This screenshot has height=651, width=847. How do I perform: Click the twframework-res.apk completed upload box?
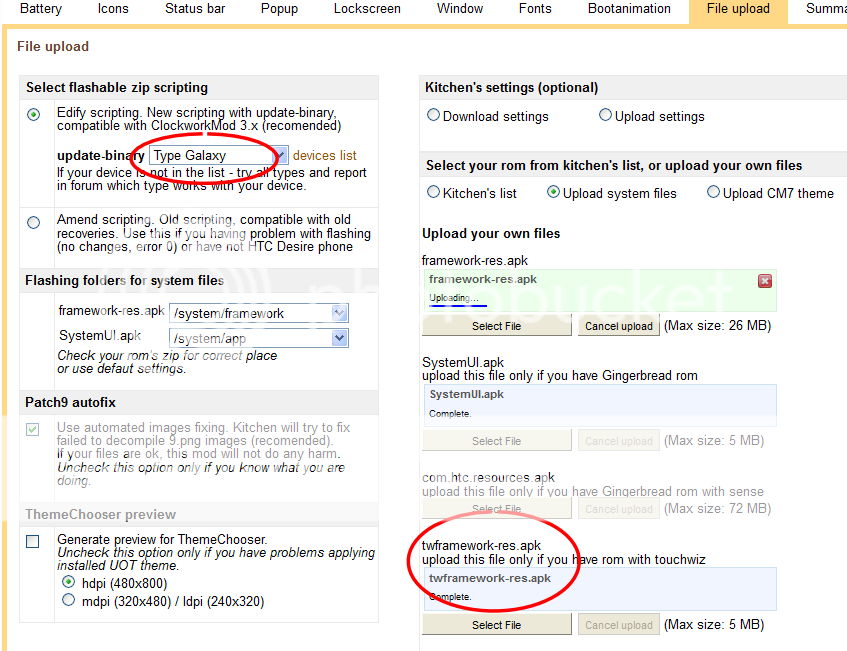click(599, 588)
